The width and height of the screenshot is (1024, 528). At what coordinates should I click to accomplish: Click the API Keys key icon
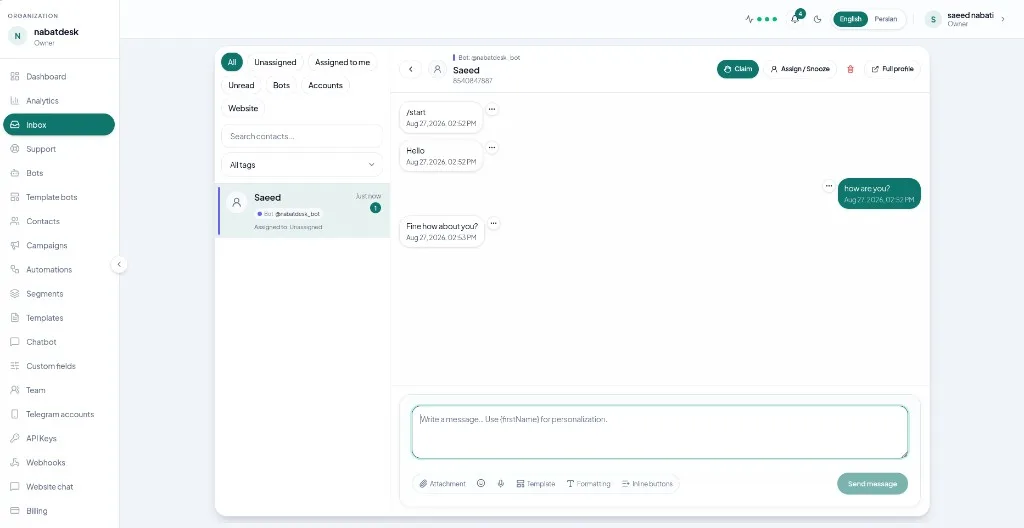click(x=14, y=438)
